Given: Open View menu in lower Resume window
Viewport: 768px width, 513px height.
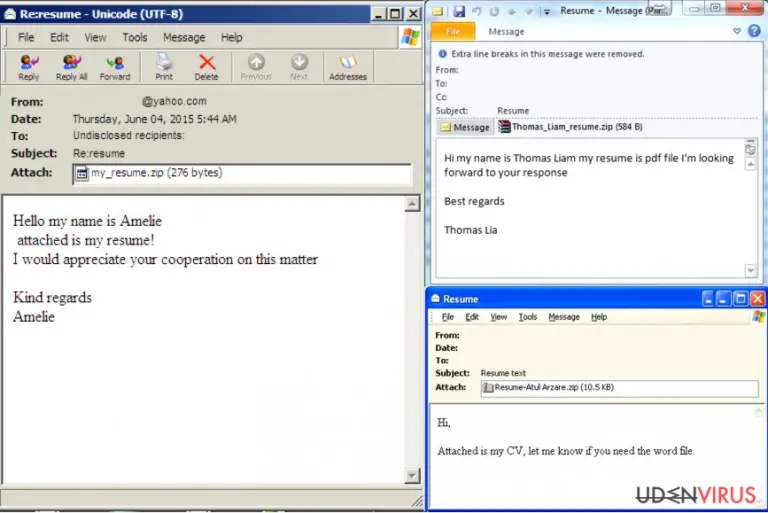Looking at the screenshot, I should pos(499,317).
